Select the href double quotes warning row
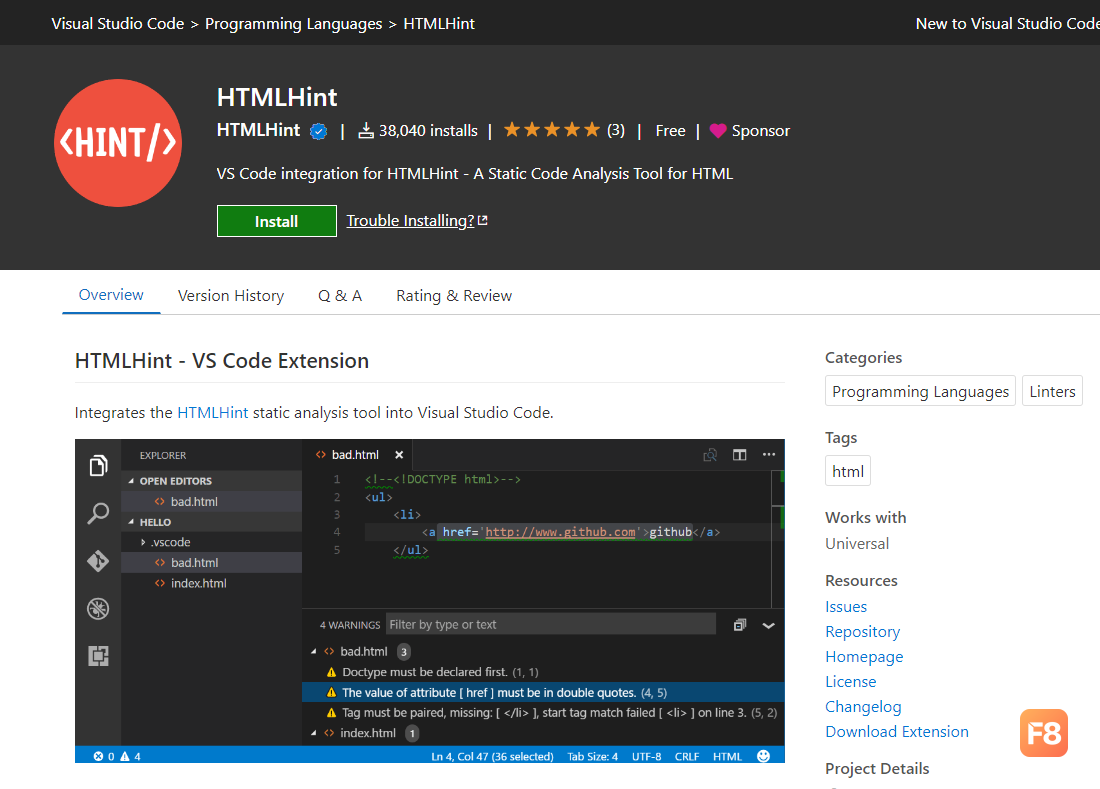 (x=543, y=692)
